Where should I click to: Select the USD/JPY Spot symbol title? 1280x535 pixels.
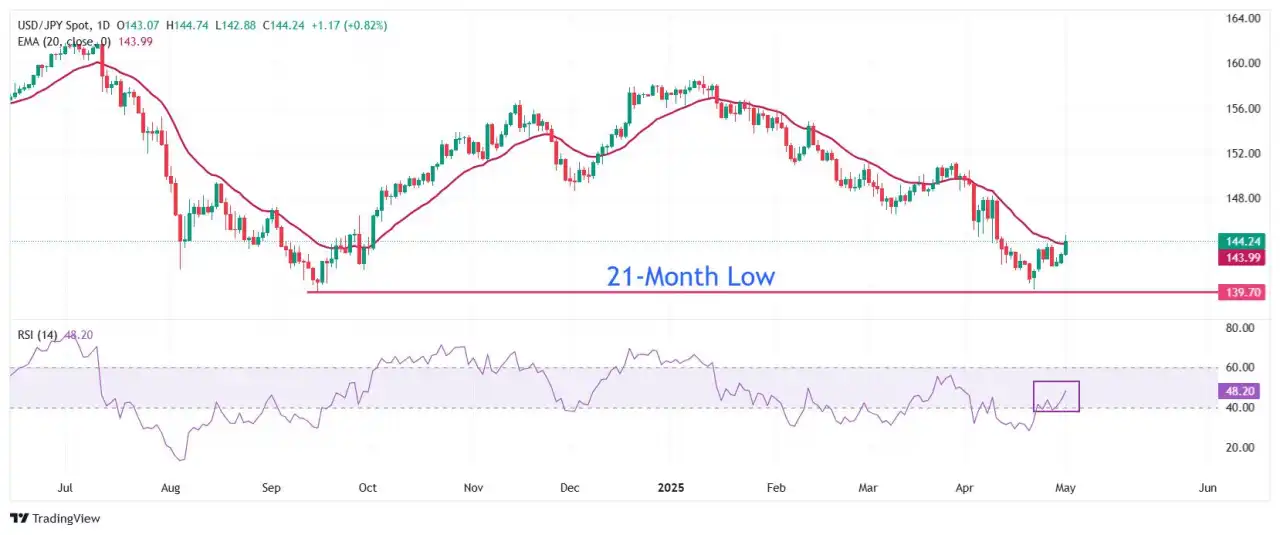(x=60, y=24)
